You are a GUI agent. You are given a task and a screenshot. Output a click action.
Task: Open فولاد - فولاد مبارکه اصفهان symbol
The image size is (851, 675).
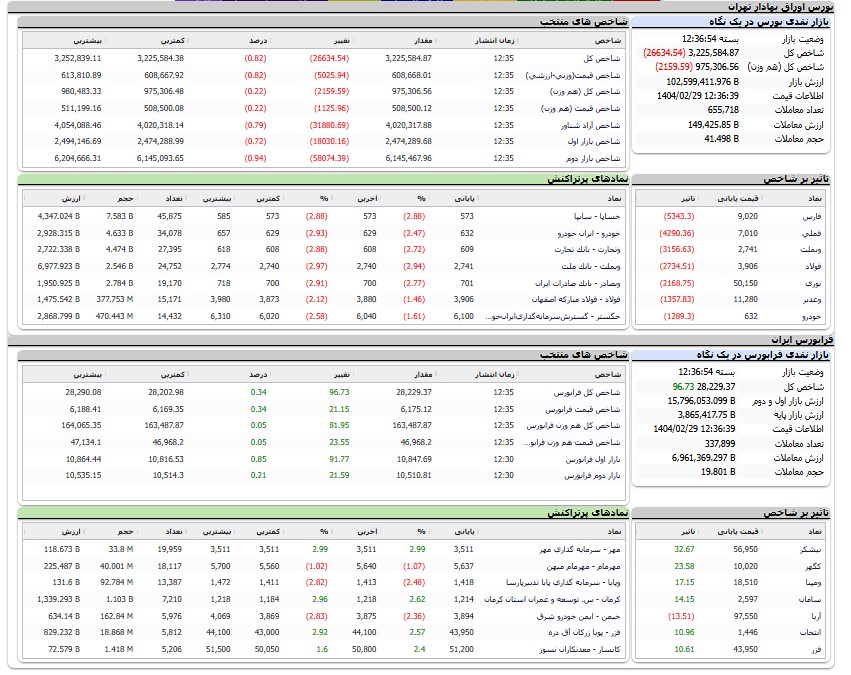(576, 300)
